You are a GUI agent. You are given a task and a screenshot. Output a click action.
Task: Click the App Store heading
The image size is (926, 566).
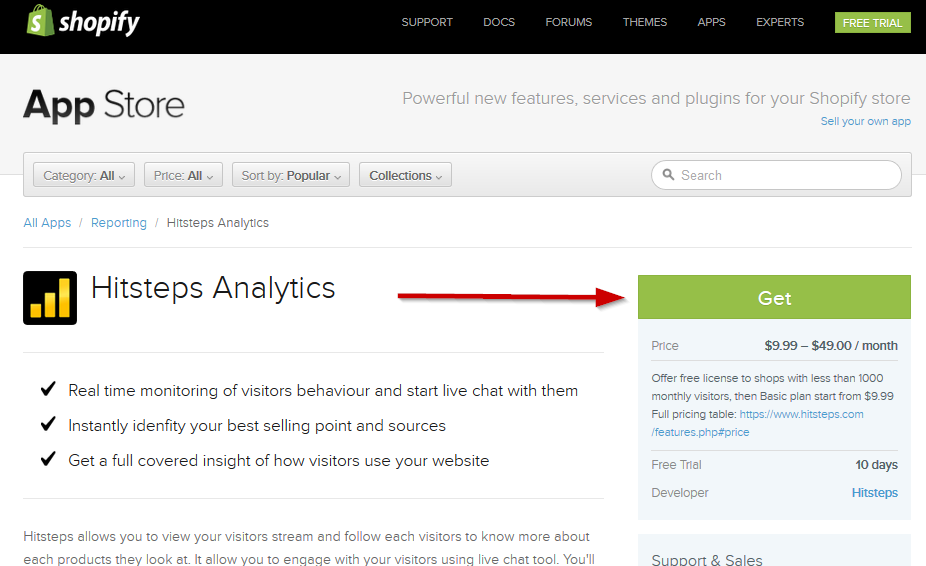point(104,105)
